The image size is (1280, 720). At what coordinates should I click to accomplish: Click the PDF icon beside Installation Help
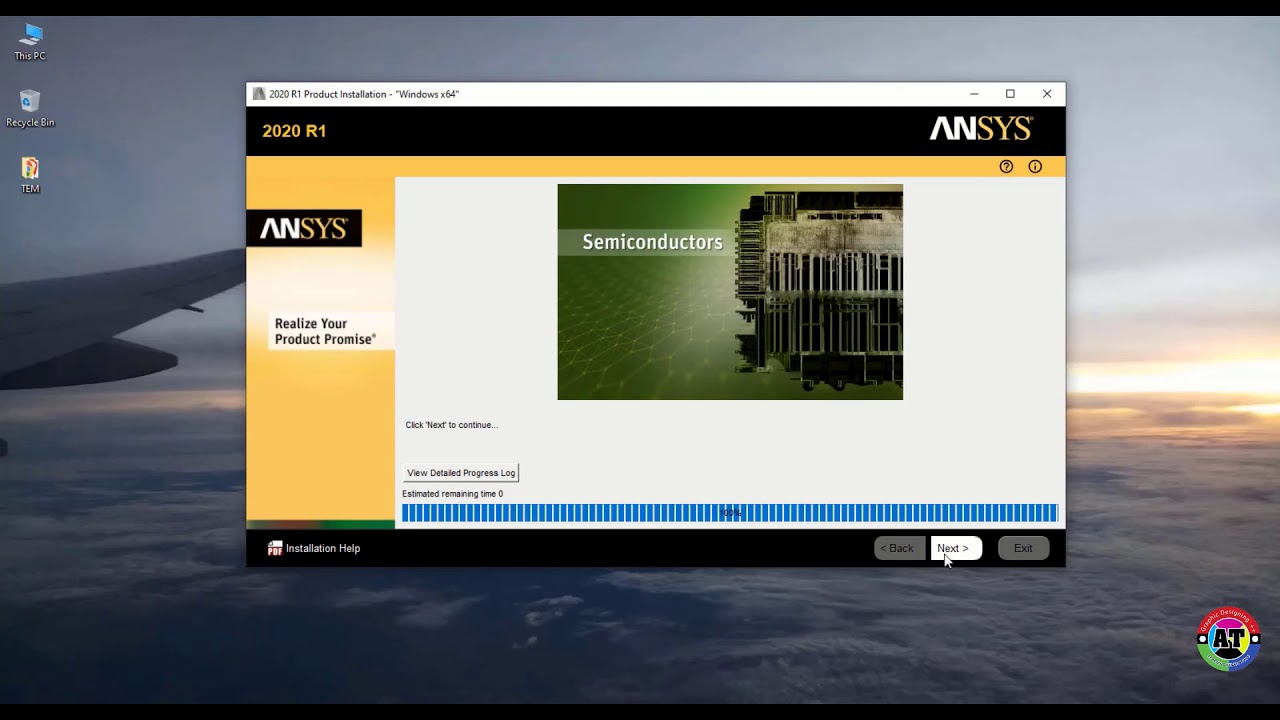[x=275, y=548]
